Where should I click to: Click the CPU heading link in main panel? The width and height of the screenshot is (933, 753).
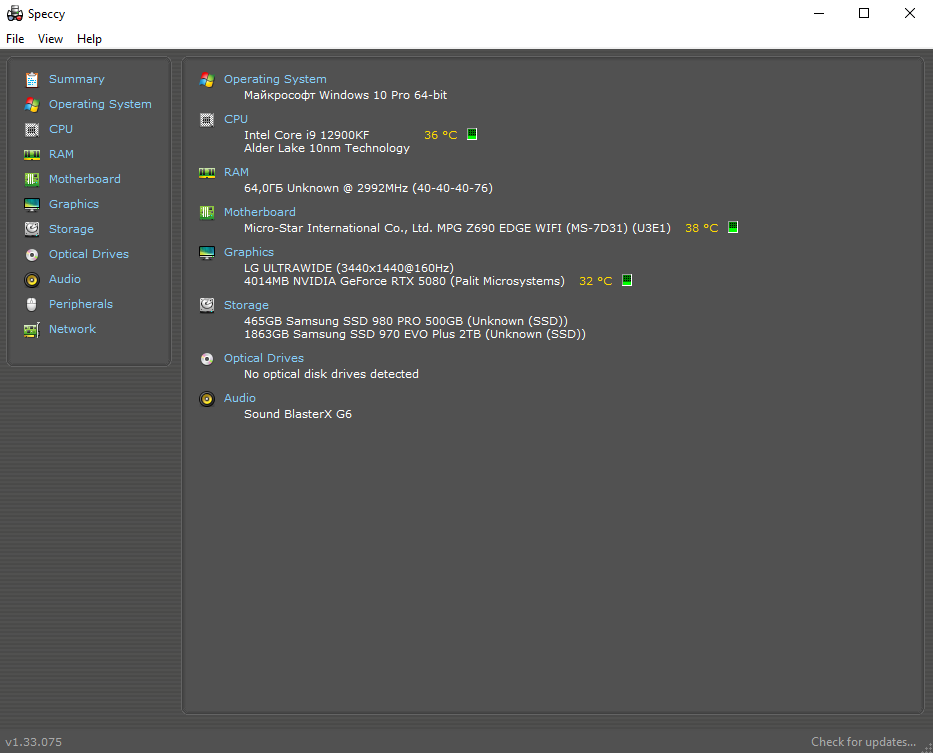pos(236,119)
